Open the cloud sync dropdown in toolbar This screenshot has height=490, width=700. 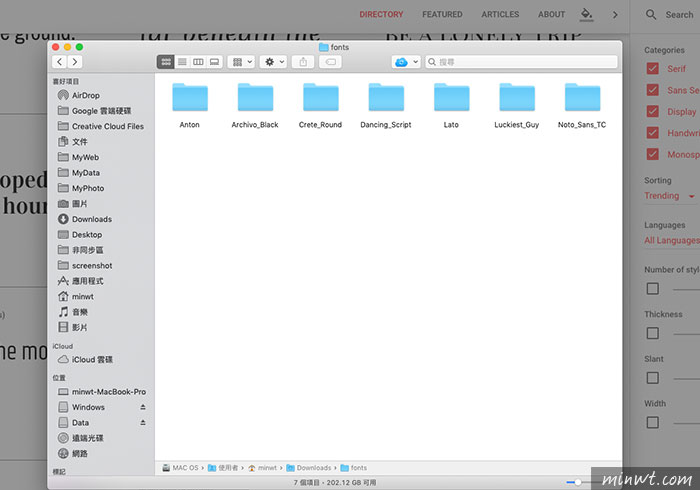point(406,62)
